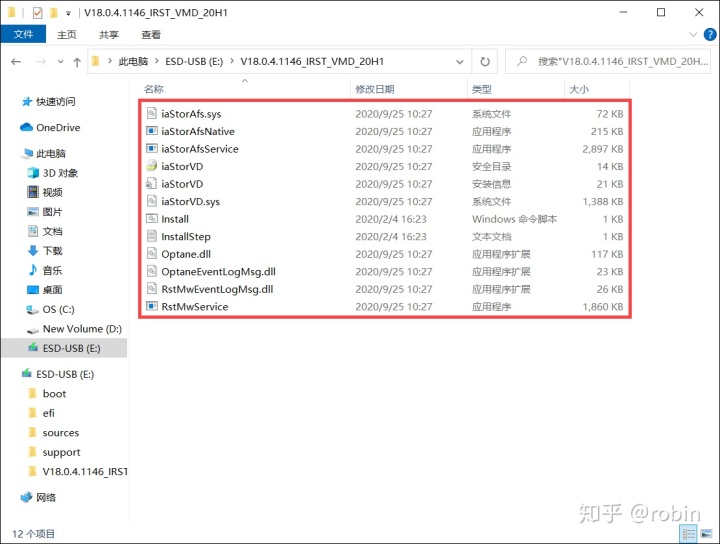720x544 pixels.
Task: Open the help question mark icon
Action: click(710, 34)
